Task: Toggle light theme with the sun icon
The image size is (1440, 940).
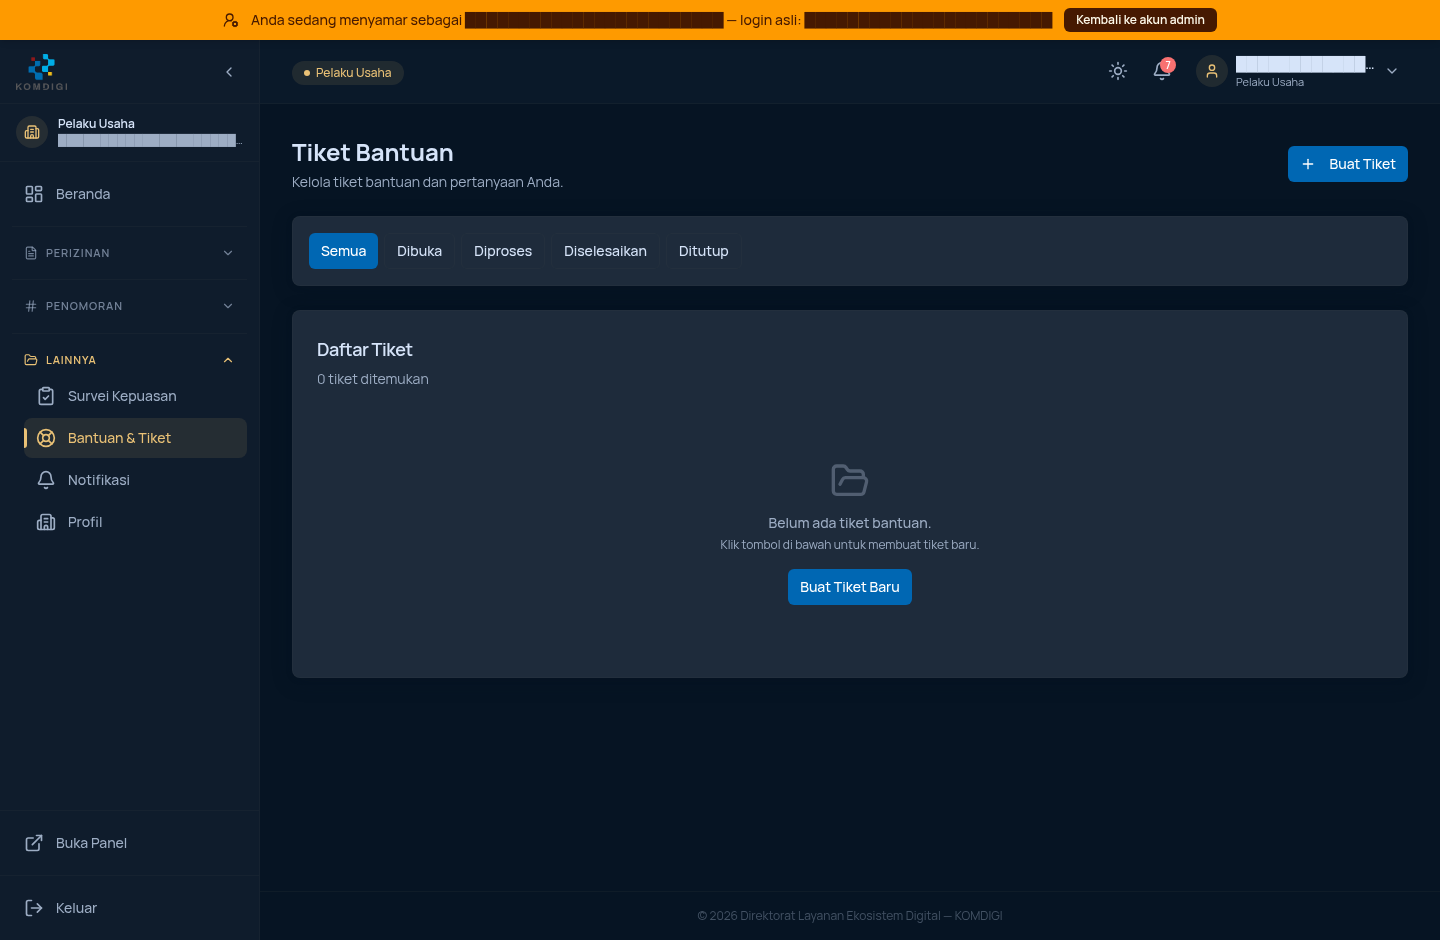Action: 1118,71
